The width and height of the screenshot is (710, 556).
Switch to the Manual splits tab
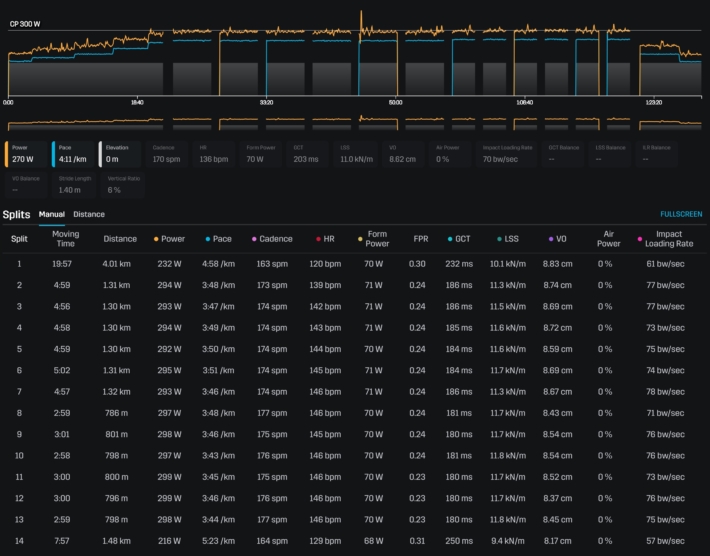[x=51, y=214]
